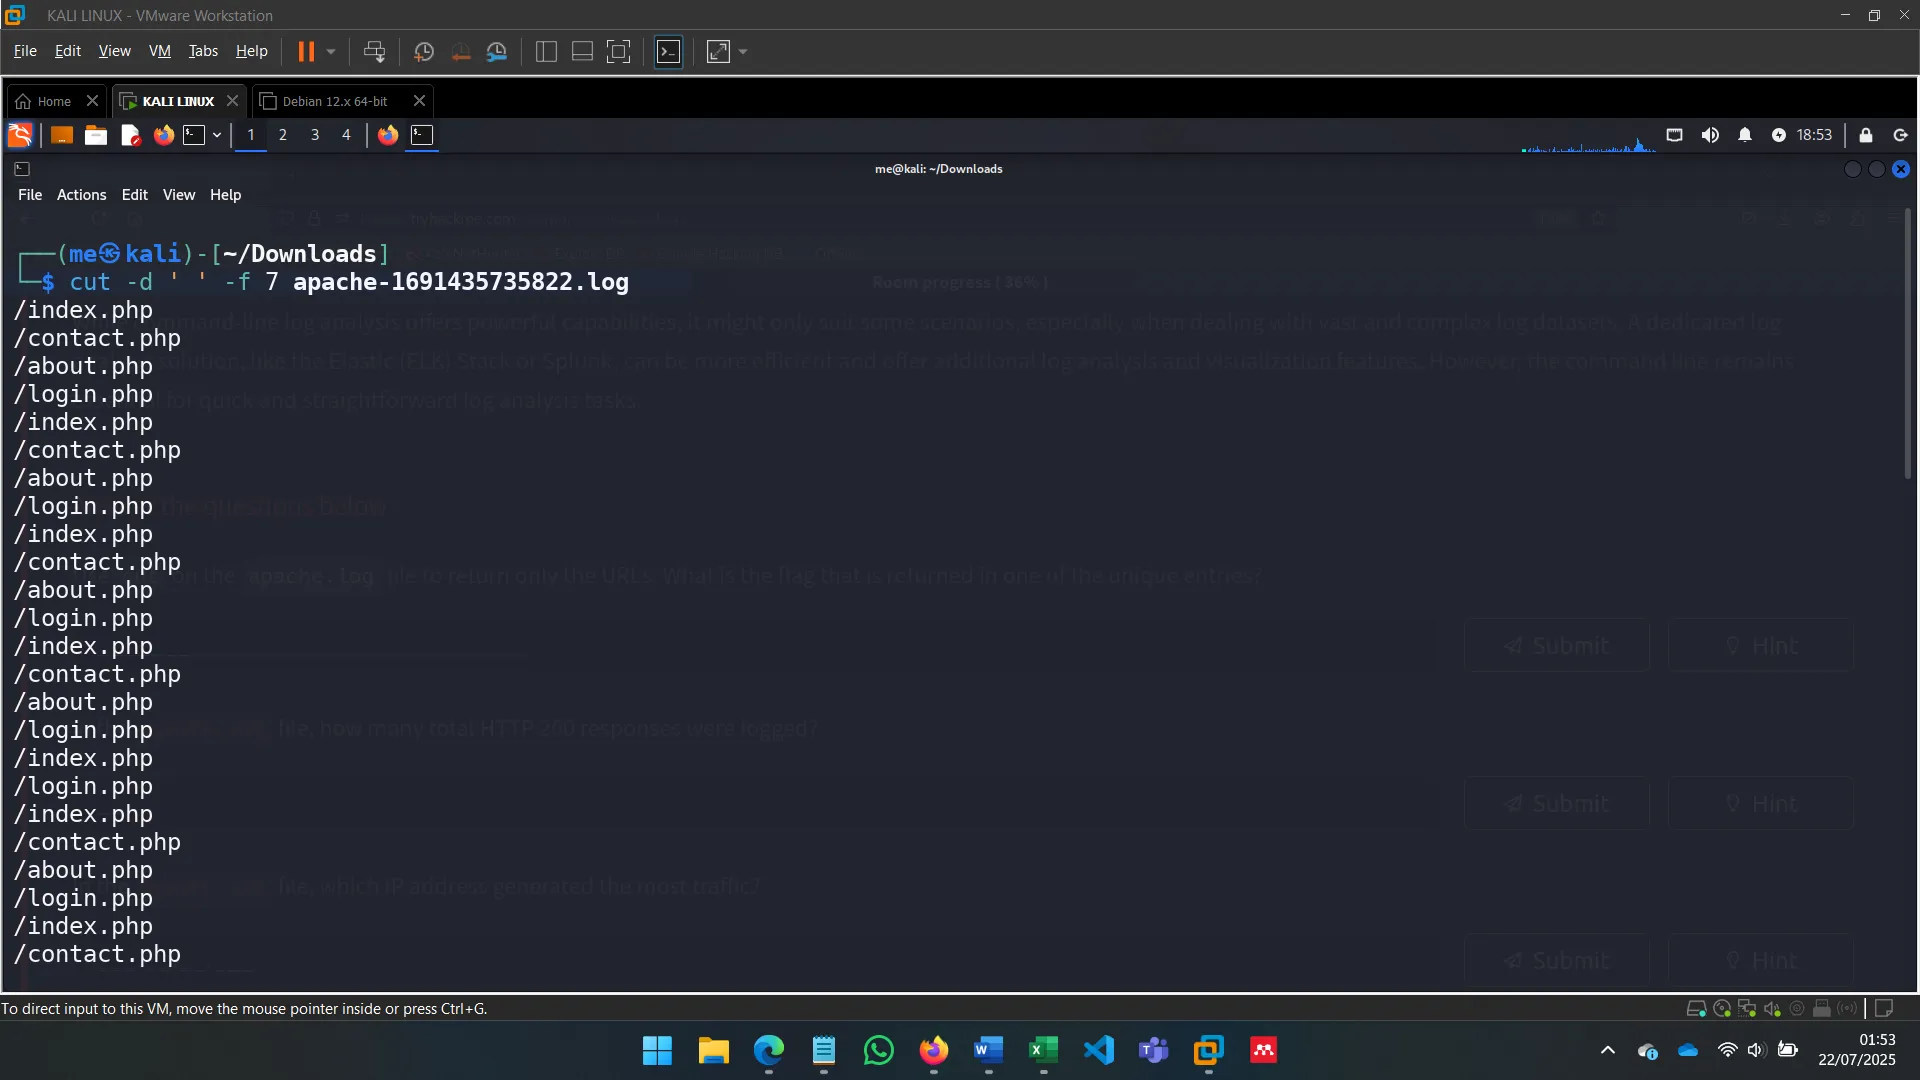Launch Firefox from the Kali panel
Viewport: 1920px width, 1080px height.
point(163,135)
